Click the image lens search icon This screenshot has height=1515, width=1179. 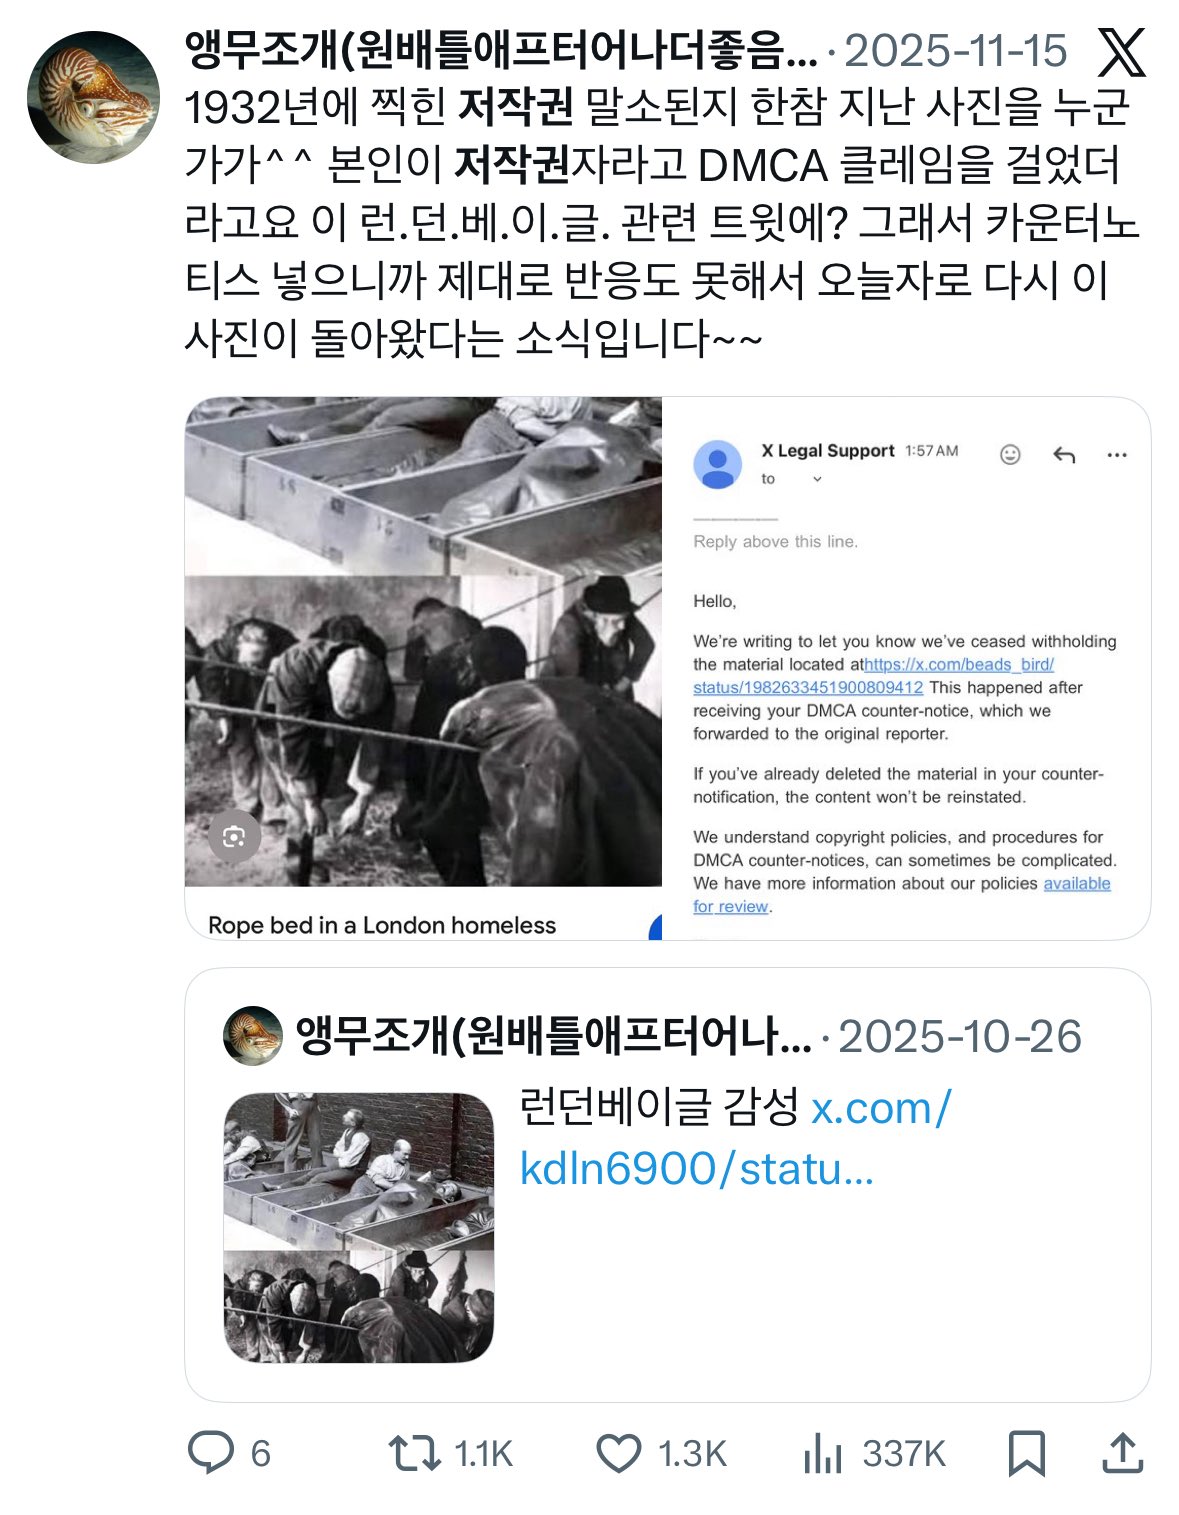[x=234, y=837]
